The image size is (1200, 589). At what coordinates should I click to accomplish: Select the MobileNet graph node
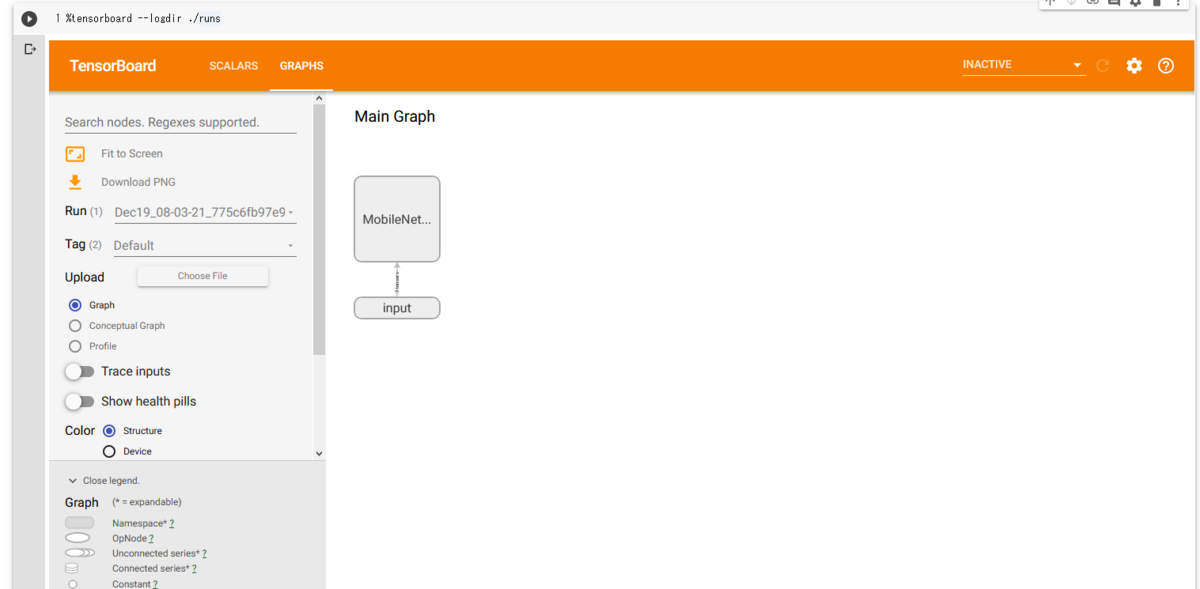(397, 219)
